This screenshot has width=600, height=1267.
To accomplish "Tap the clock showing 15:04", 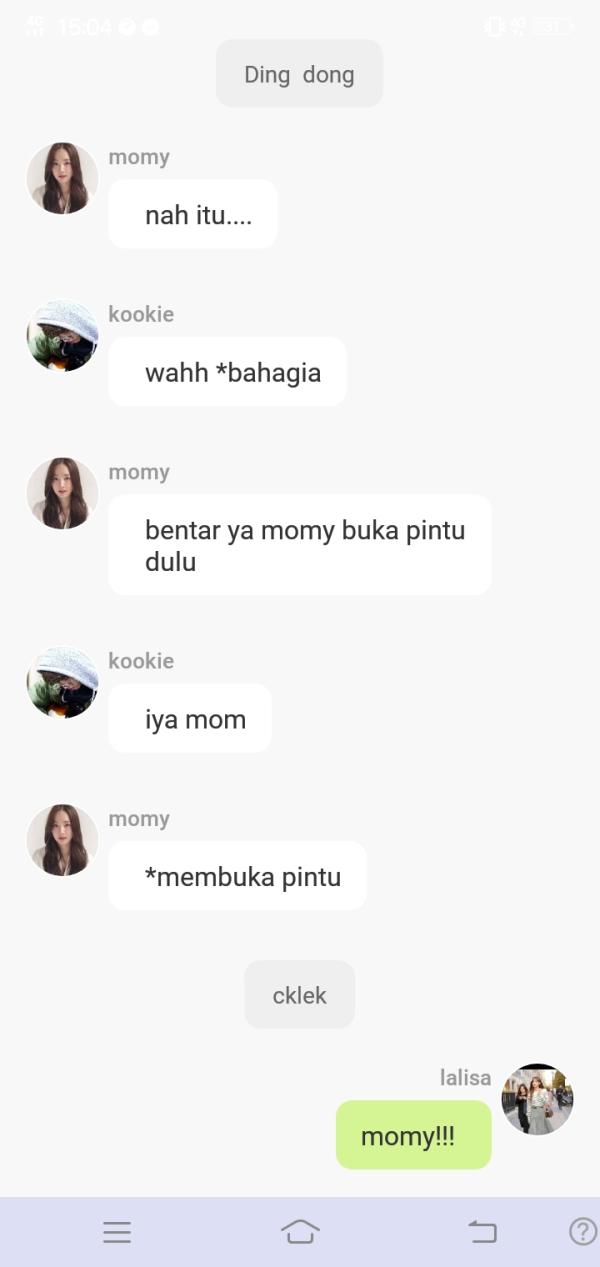I will click(x=84, y=27).
